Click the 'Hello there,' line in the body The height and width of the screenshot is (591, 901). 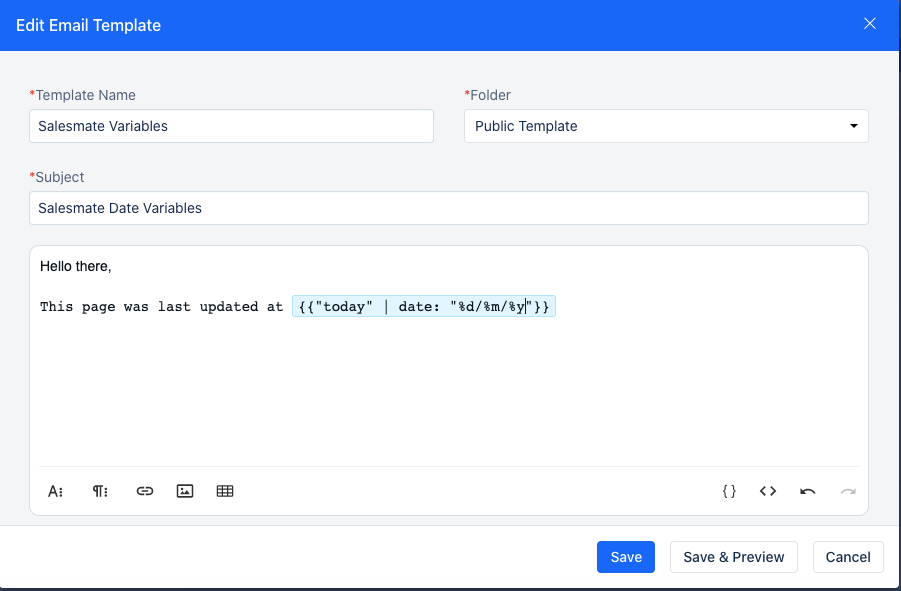(x=75, y=266)
